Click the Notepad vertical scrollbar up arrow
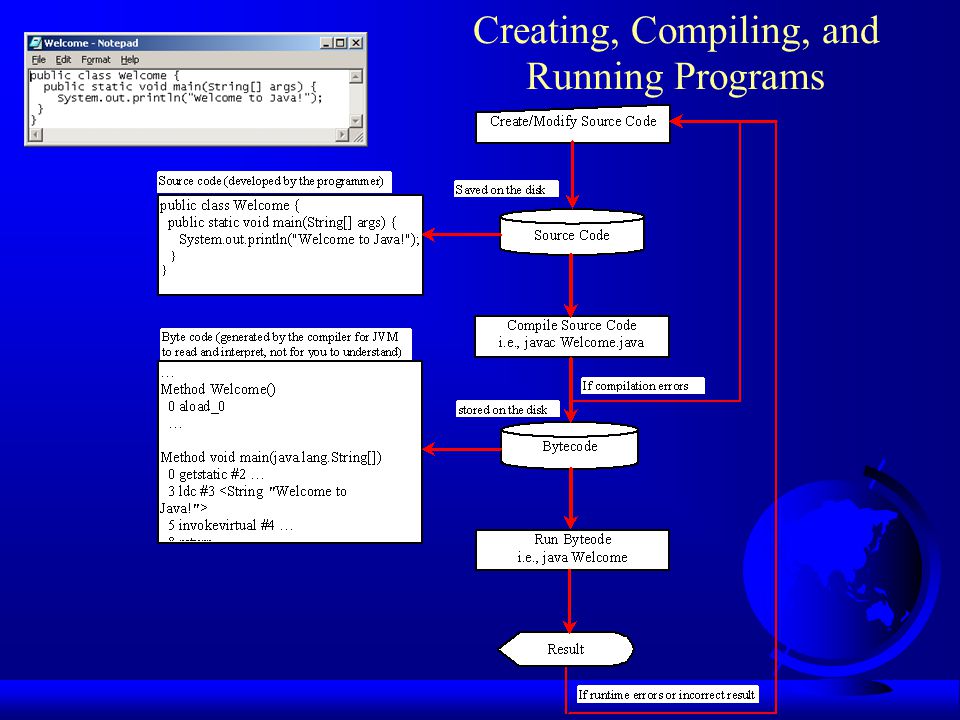This screenshot has height=720, width=960. (356, 77)
